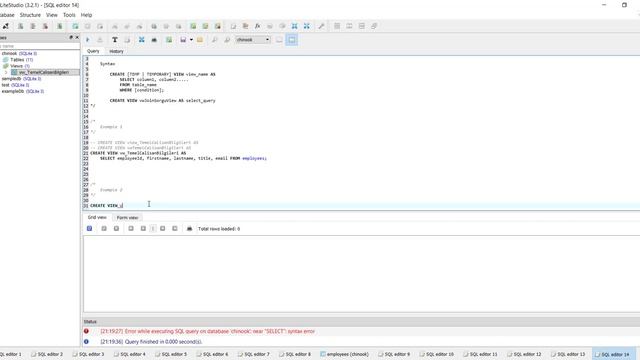Open the save options dropdown arrow
The width and height of the screenshot is (640, 360).
[x=191, y=40]
